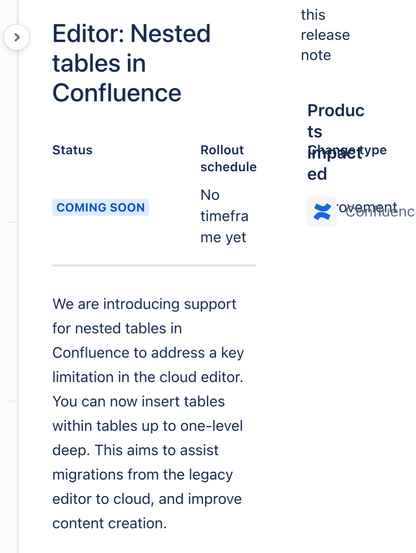The height and width of the screenshot is (553, 416).
Task: Select the heading Editor: Nested tables in Confluence
Action: pyautogui.click(x=131, y=63)
